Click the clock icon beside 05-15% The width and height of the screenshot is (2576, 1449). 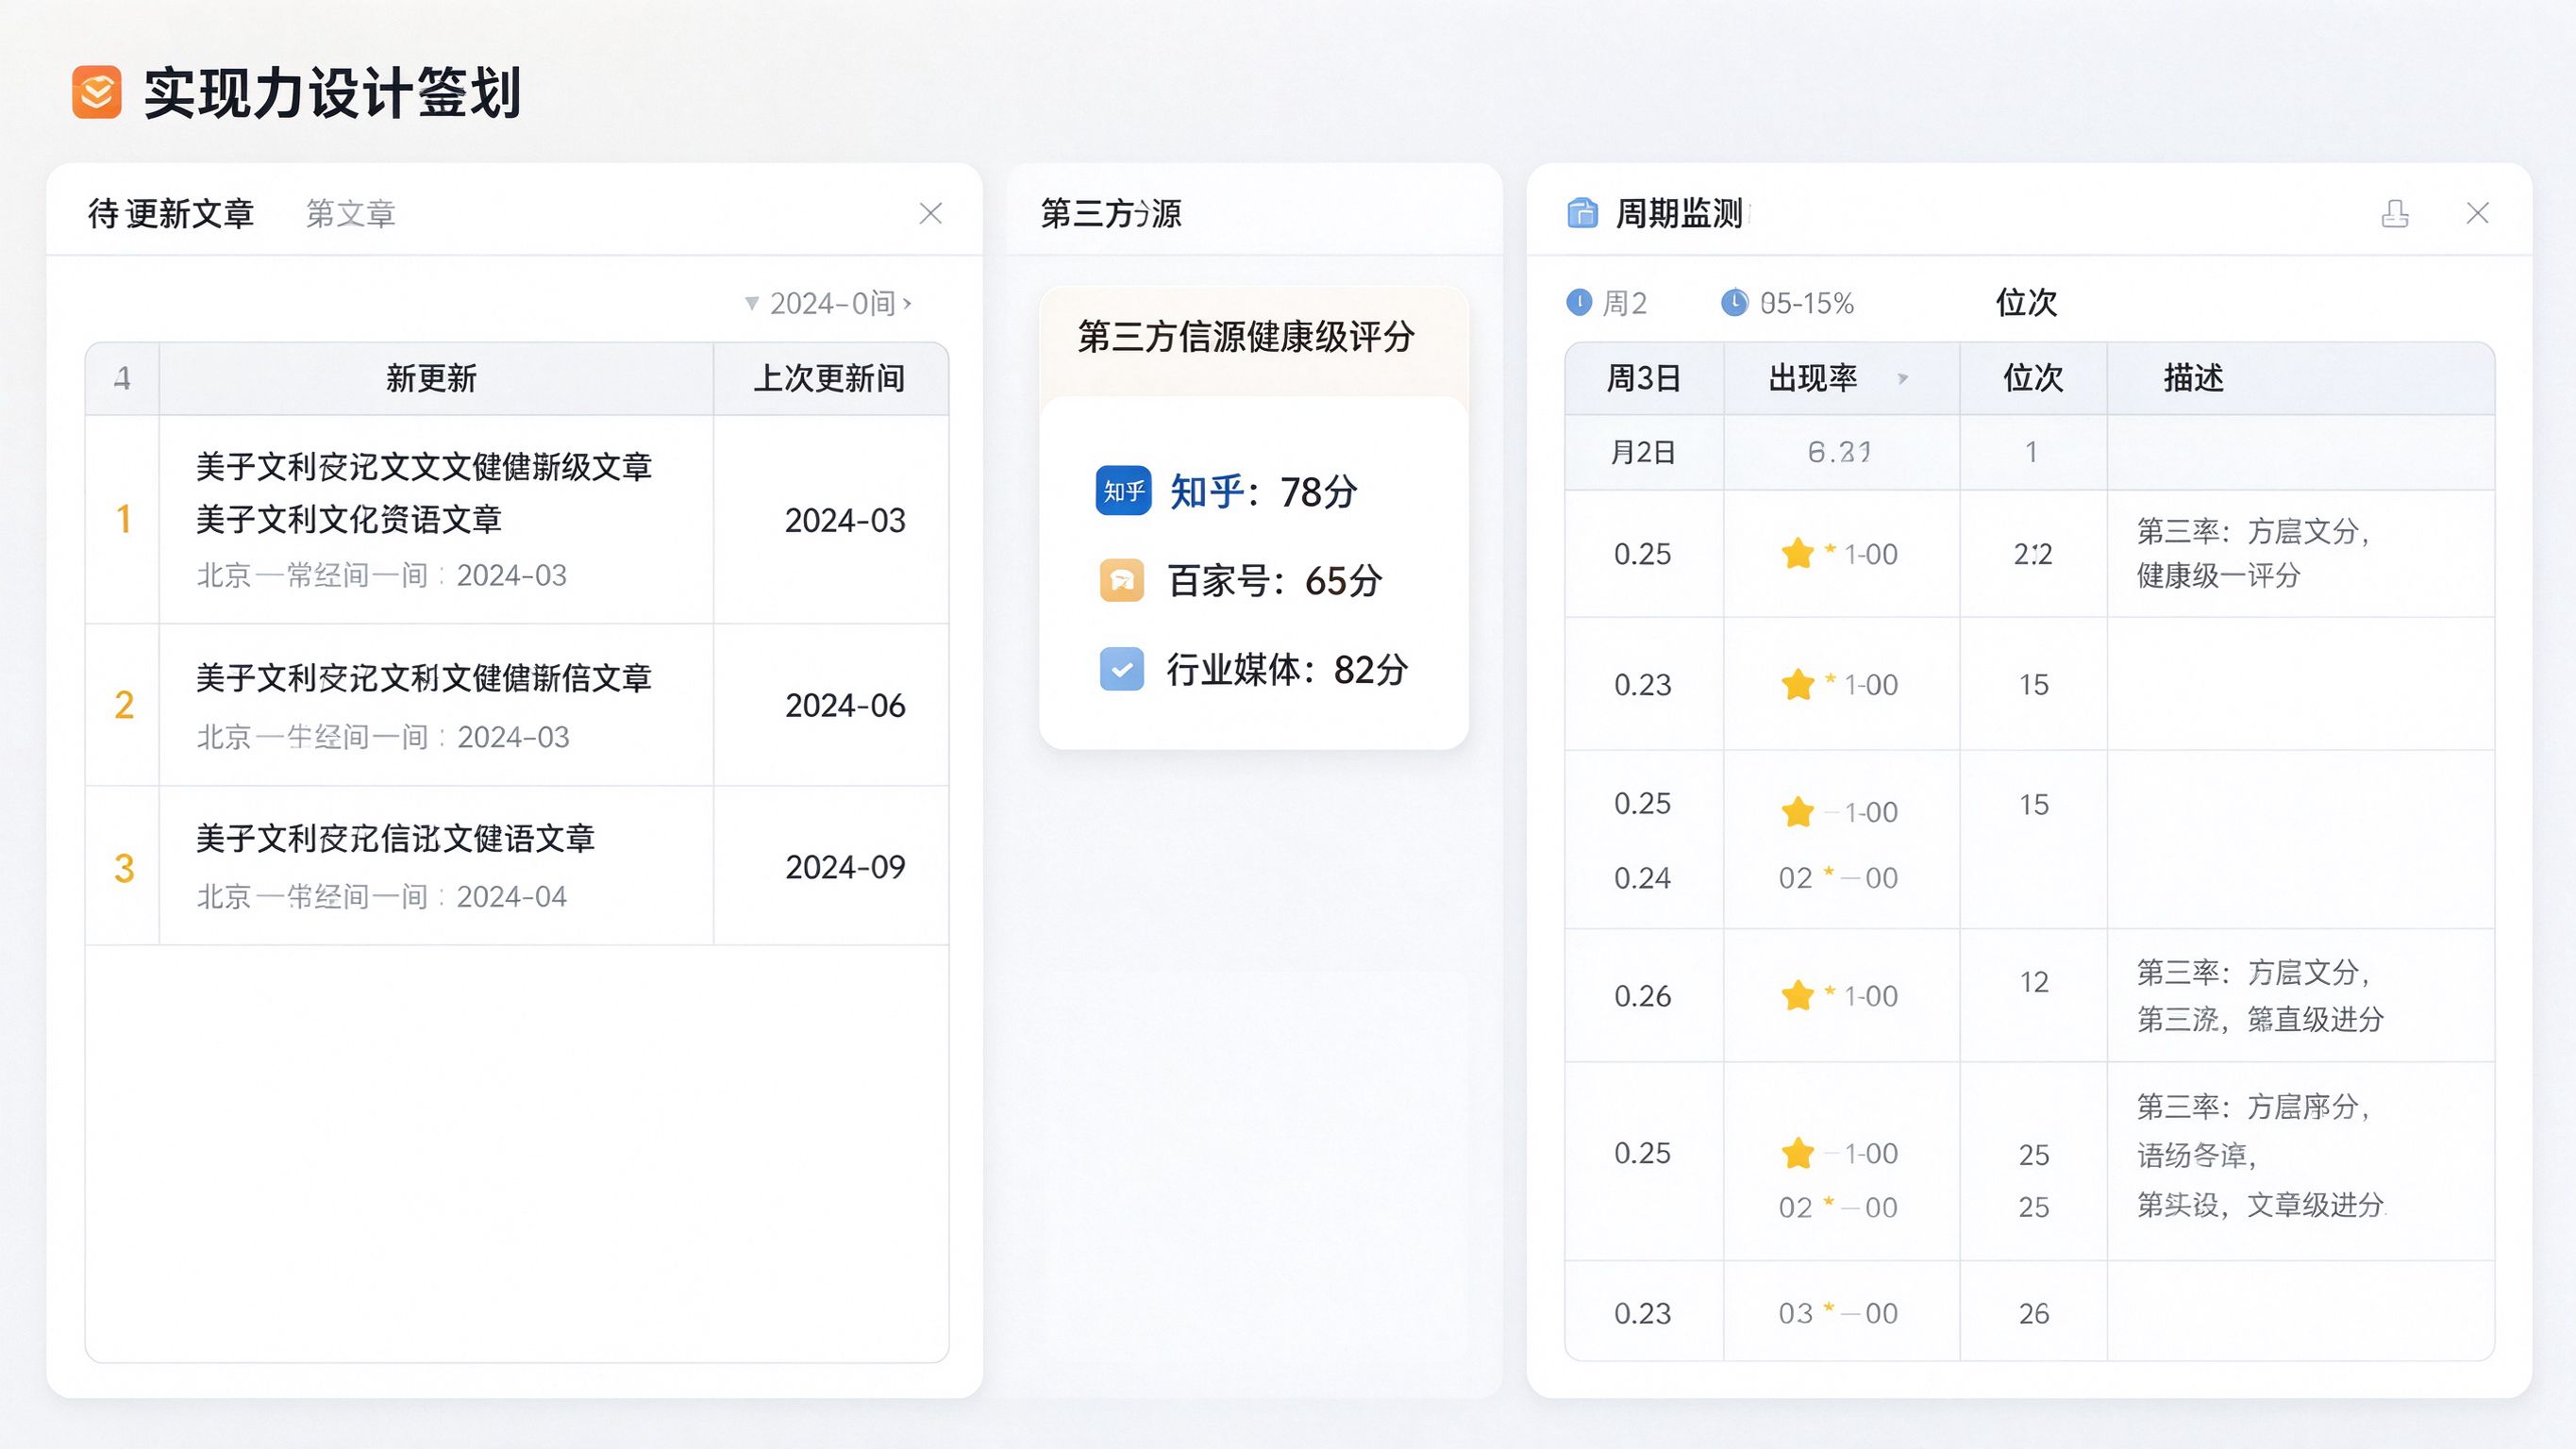[x=1734, y=302]
